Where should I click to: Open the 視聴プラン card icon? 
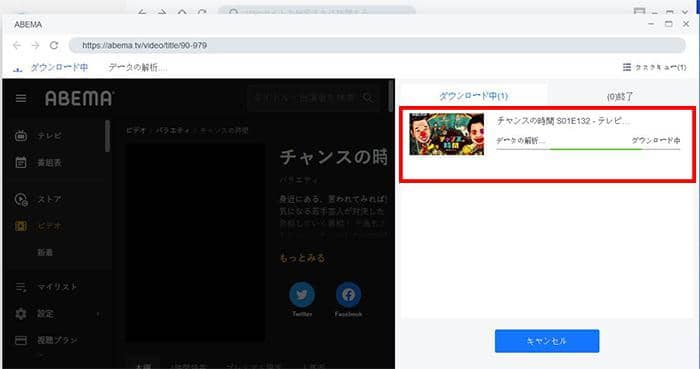coord(21,340)
